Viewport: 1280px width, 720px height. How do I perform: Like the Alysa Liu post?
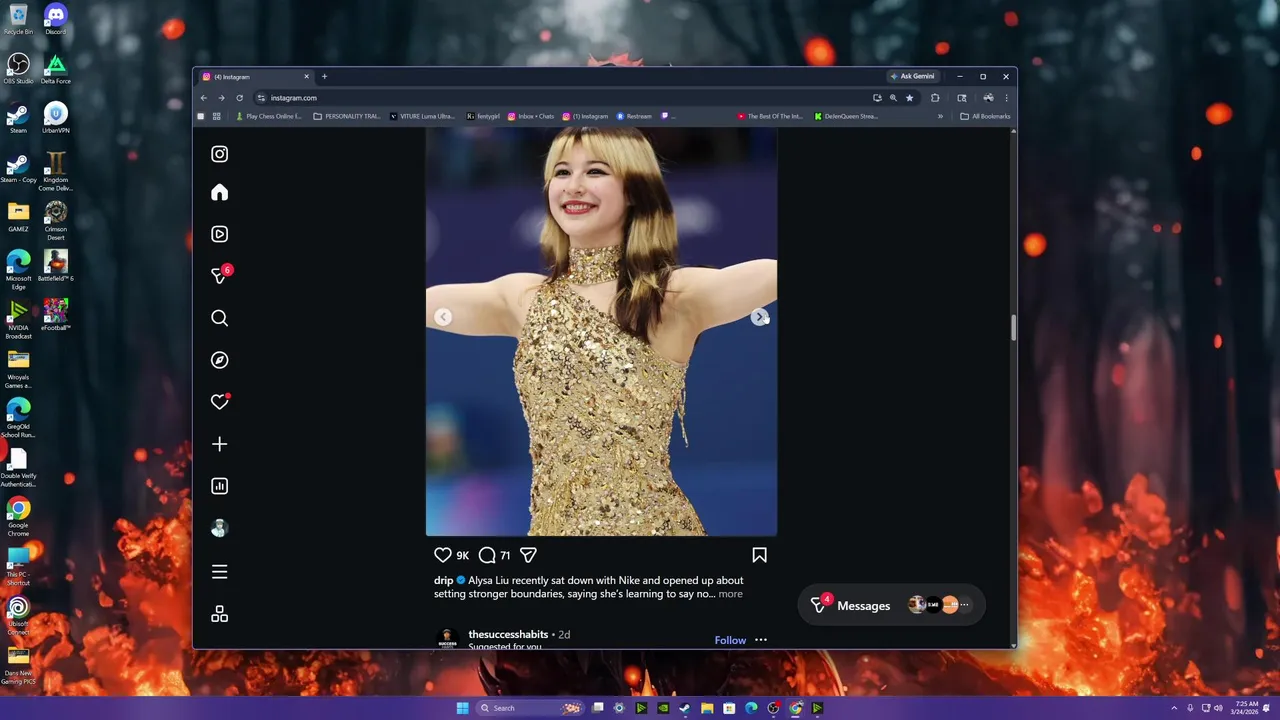pyautogui.click(x=443, y=555)
